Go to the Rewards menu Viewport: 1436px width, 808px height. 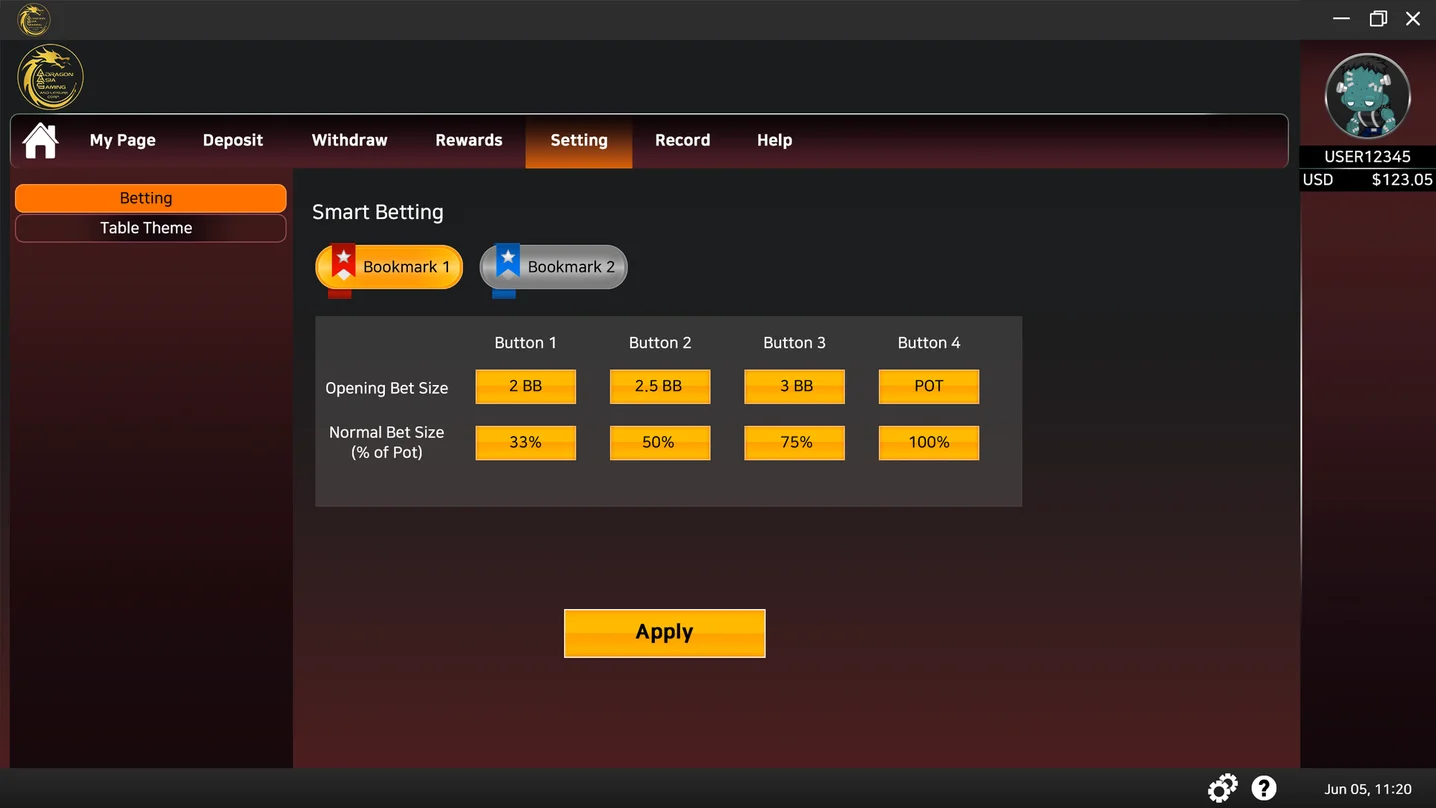(x=469, y=140)
